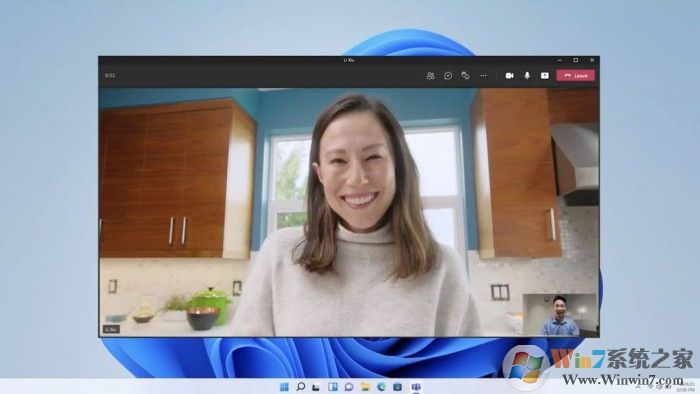The width and height of the screenshot is (700, 394).
Task: Share screen using the share content icon
Action: tap(545, 76)
